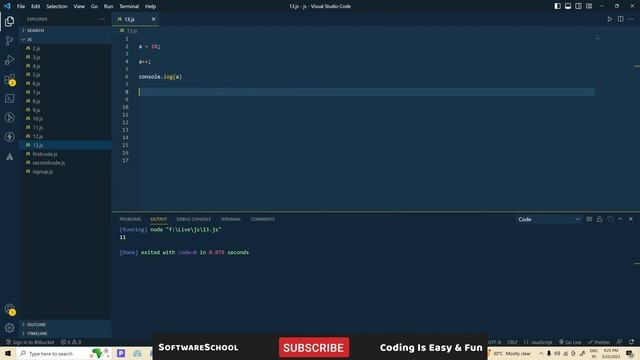Open the feedback icon in the status bar
This screenshot has height=360, width=640.
(x=620, y=342)
